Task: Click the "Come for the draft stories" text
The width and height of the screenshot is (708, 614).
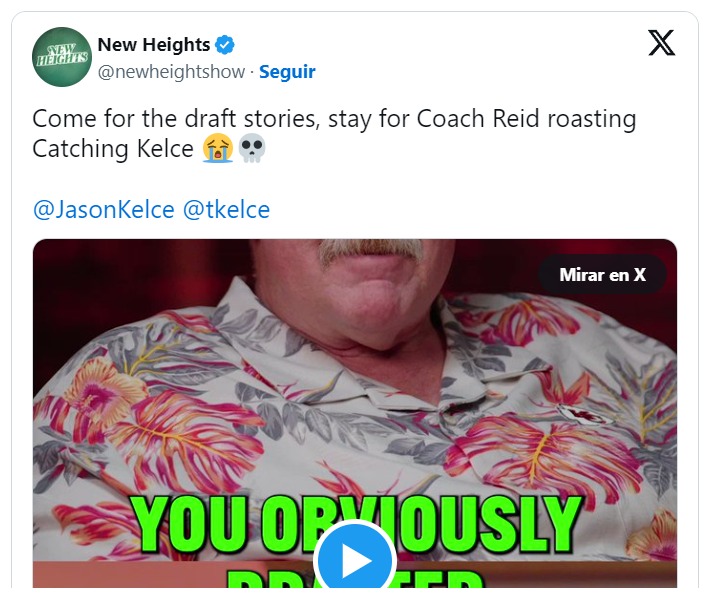Action: (x=176, y=119)
